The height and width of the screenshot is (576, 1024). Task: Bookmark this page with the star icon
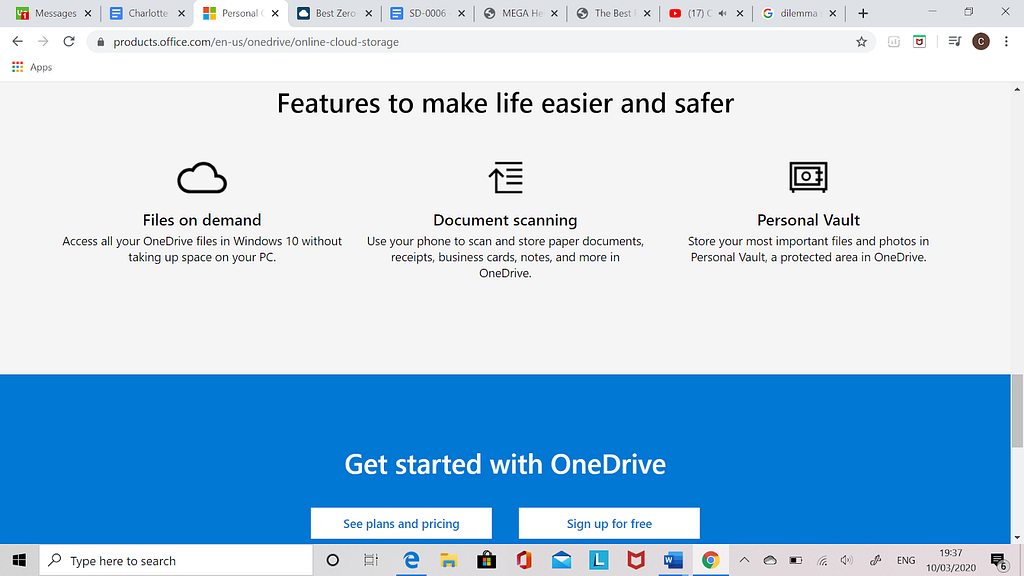861,42
